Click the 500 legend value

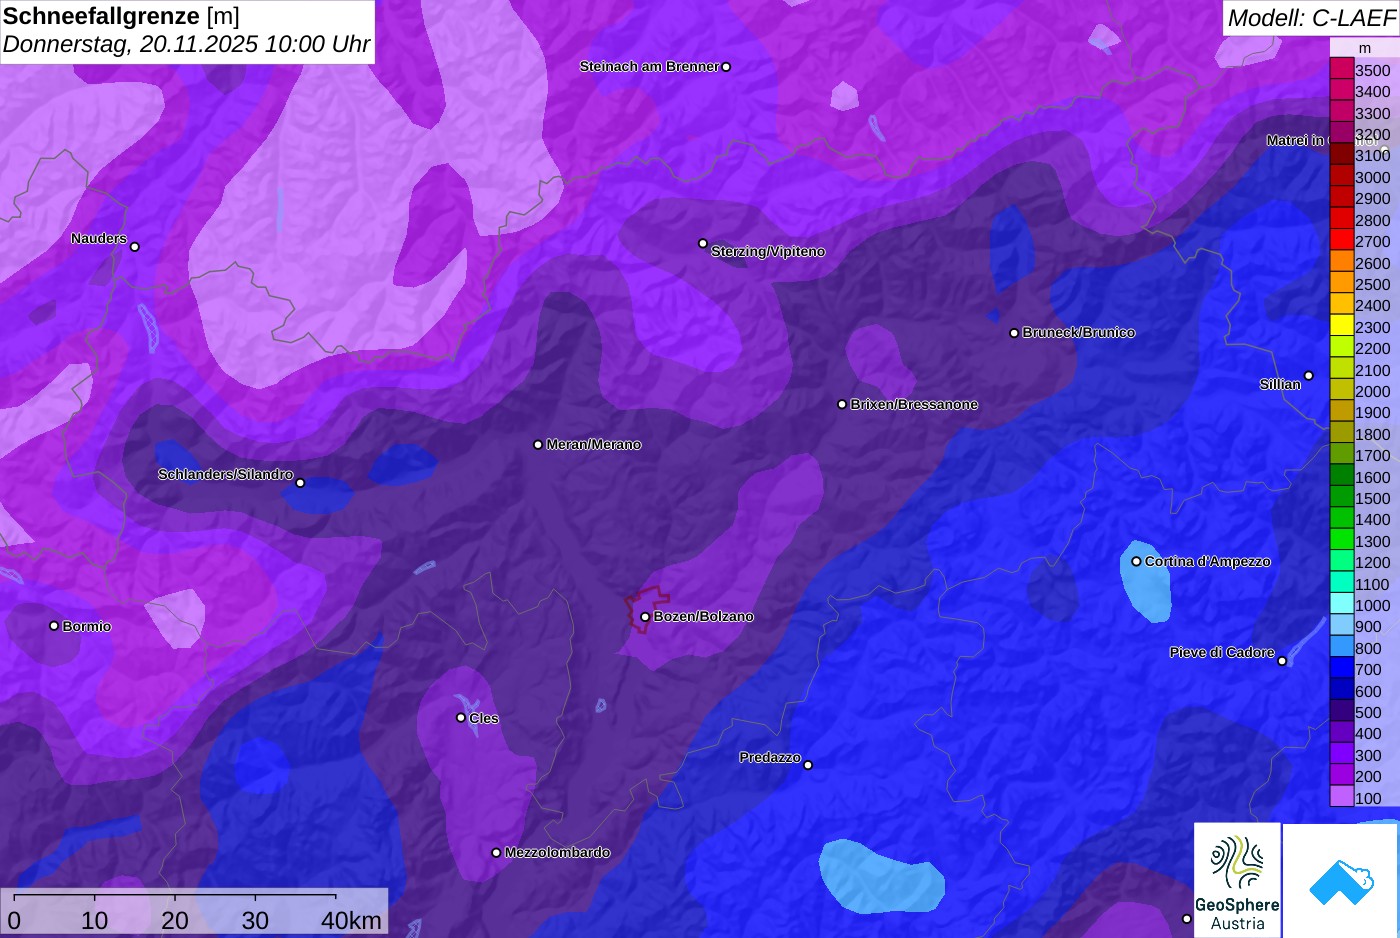(1368, 712)
